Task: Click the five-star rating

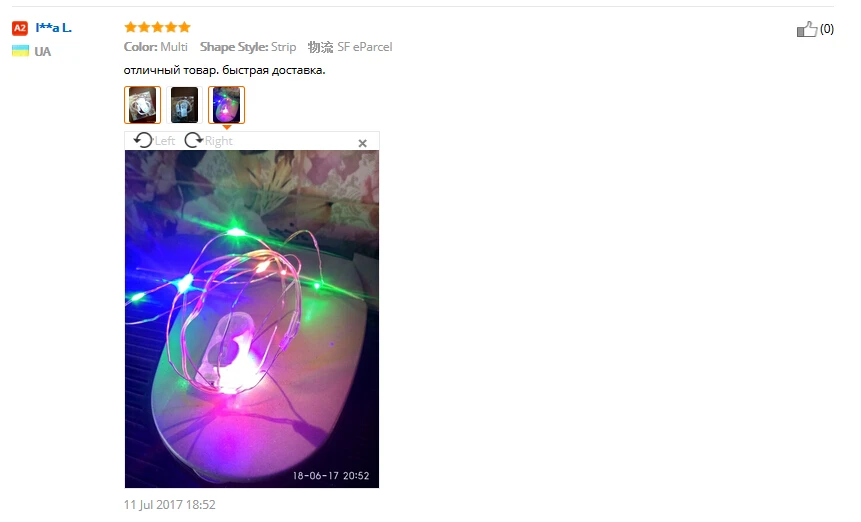Action: [157, 27]
